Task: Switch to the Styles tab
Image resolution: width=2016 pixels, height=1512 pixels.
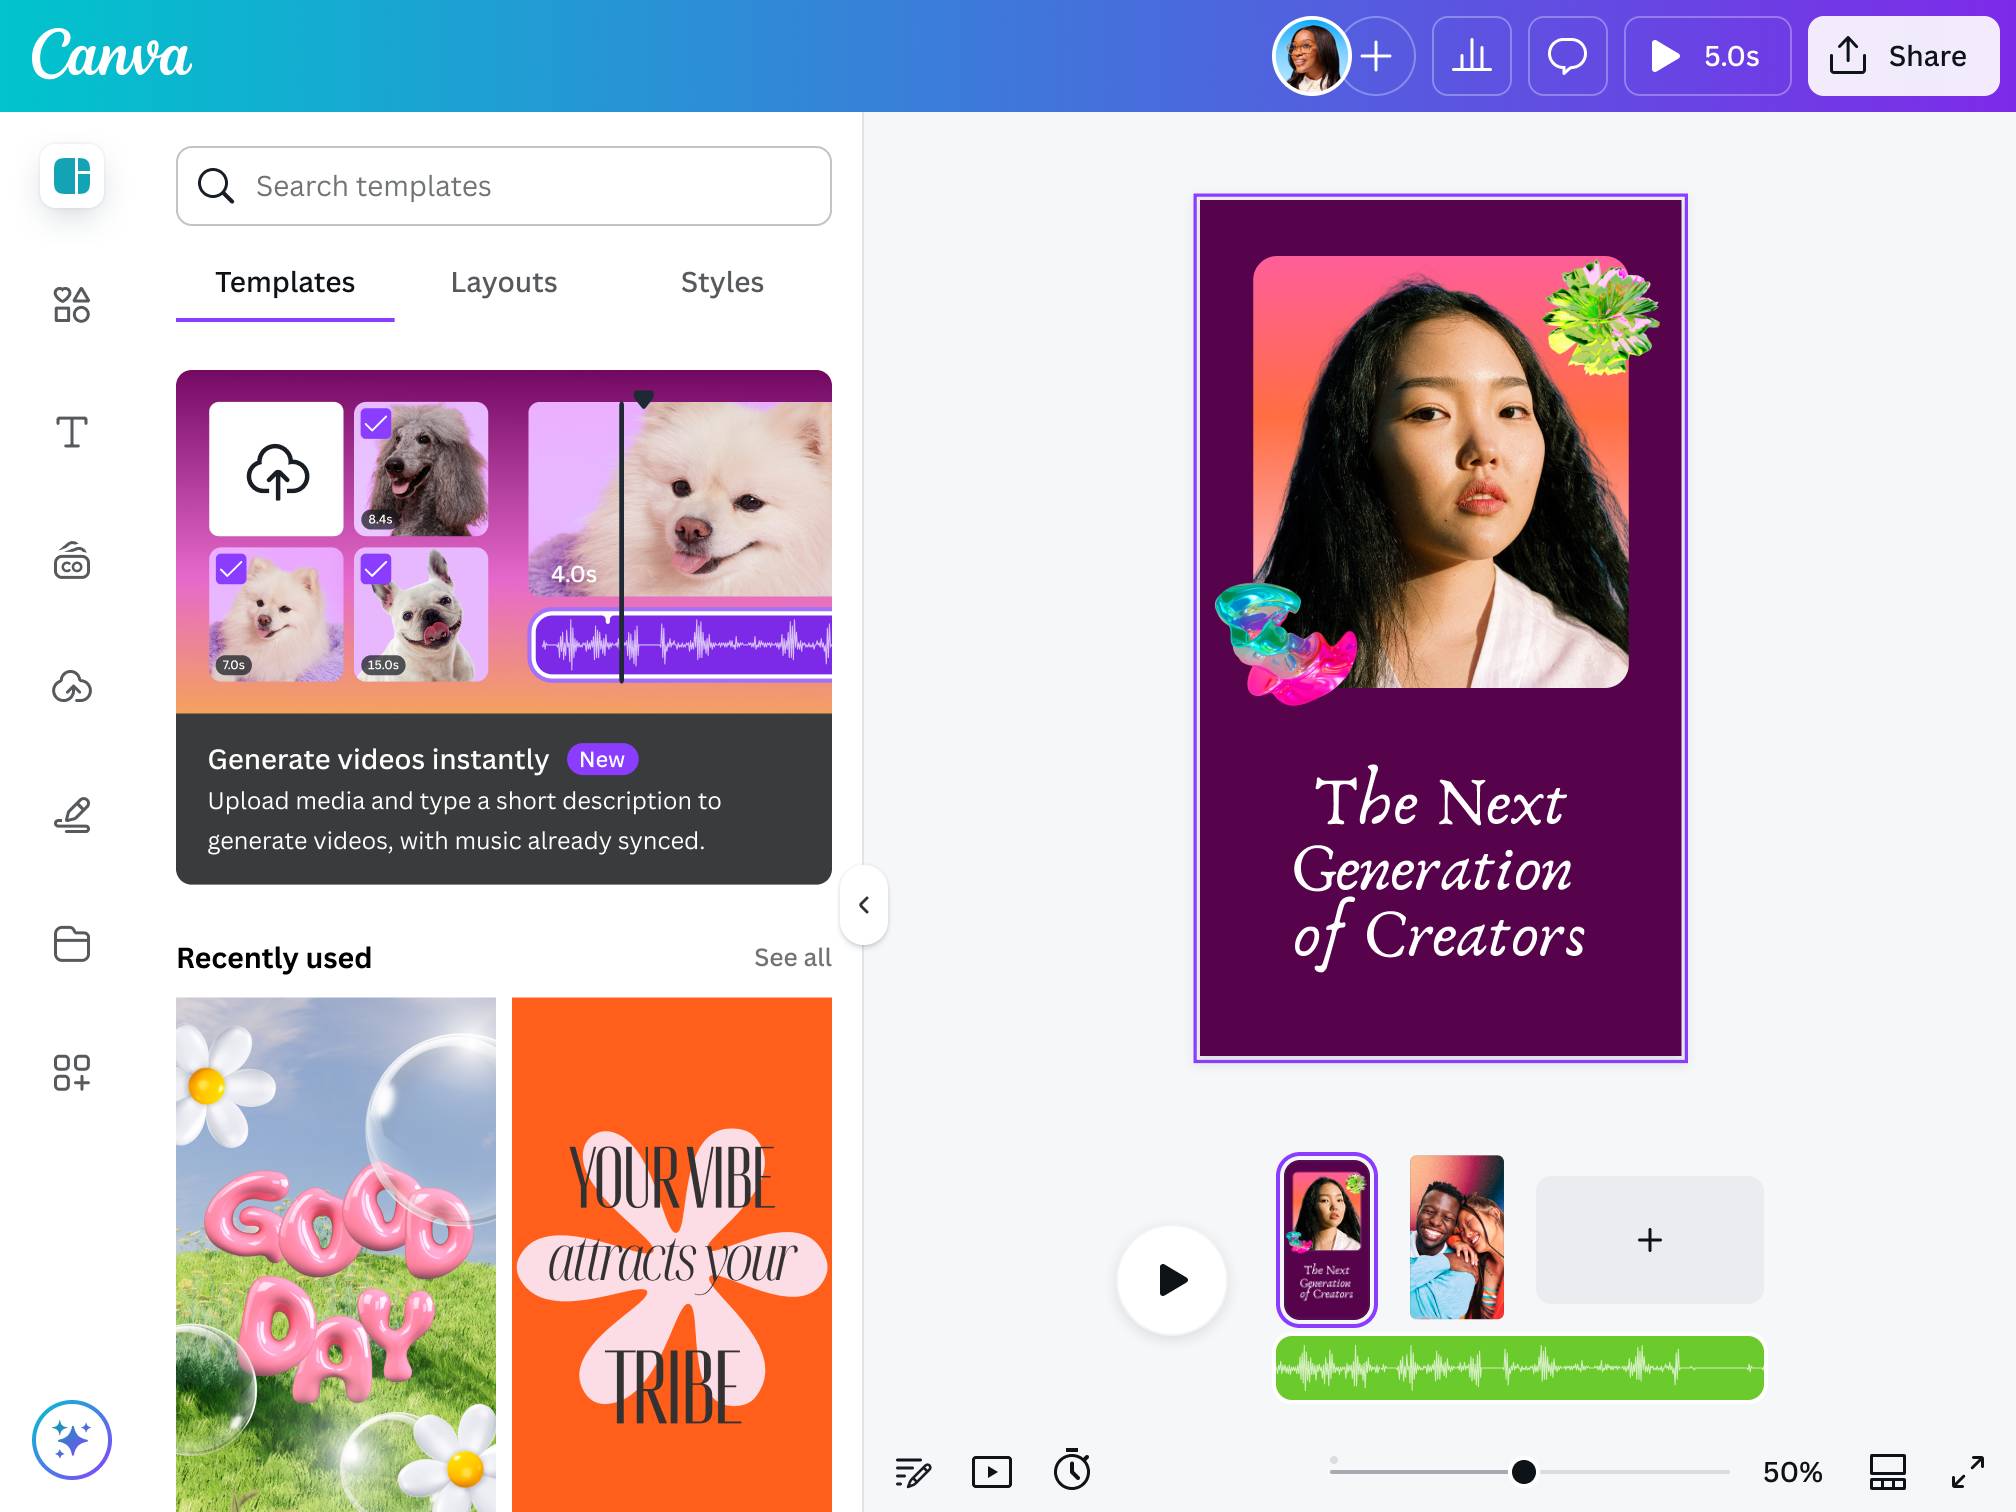Action: [721, 283]
